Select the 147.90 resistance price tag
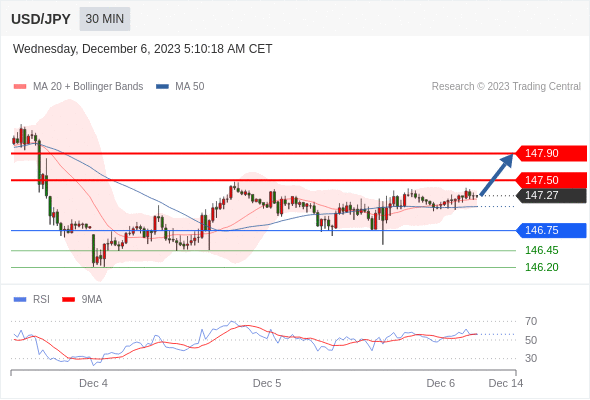This screenshot has height=400, width=590. click(551, 154)
